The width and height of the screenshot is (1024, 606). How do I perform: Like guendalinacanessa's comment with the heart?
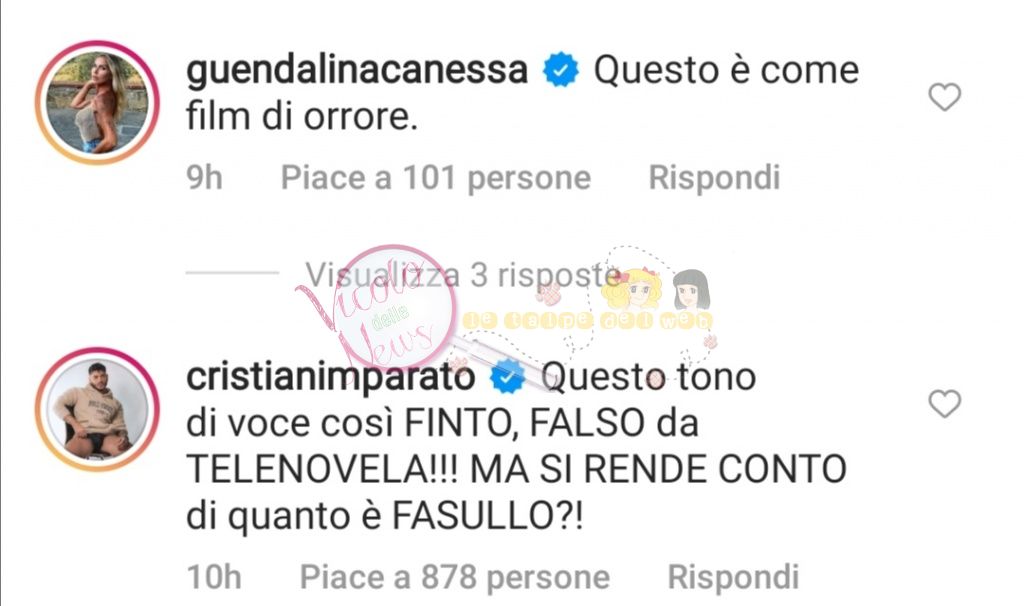pyautogui.click(x=944, y=97)
